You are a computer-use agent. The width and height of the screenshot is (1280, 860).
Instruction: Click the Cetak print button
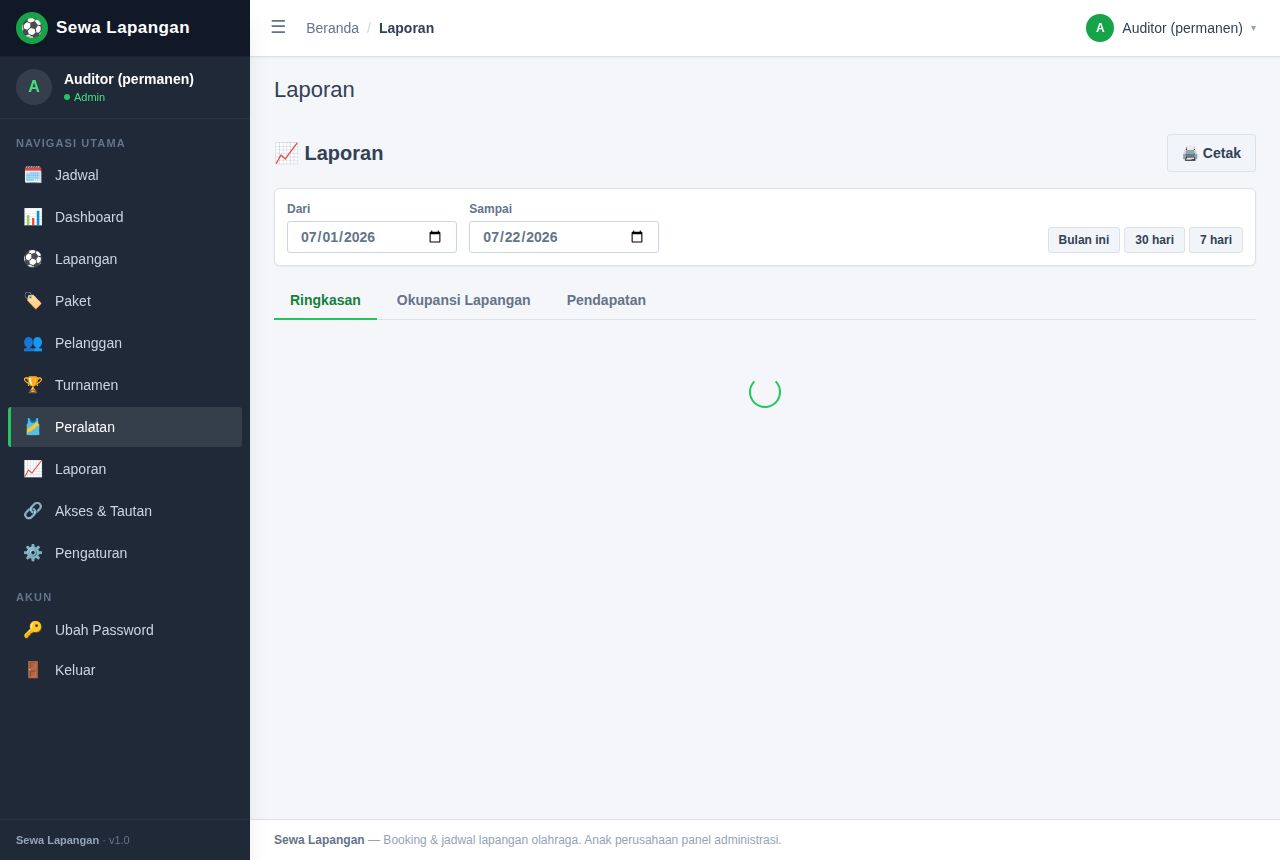(x=1211, y=153)
